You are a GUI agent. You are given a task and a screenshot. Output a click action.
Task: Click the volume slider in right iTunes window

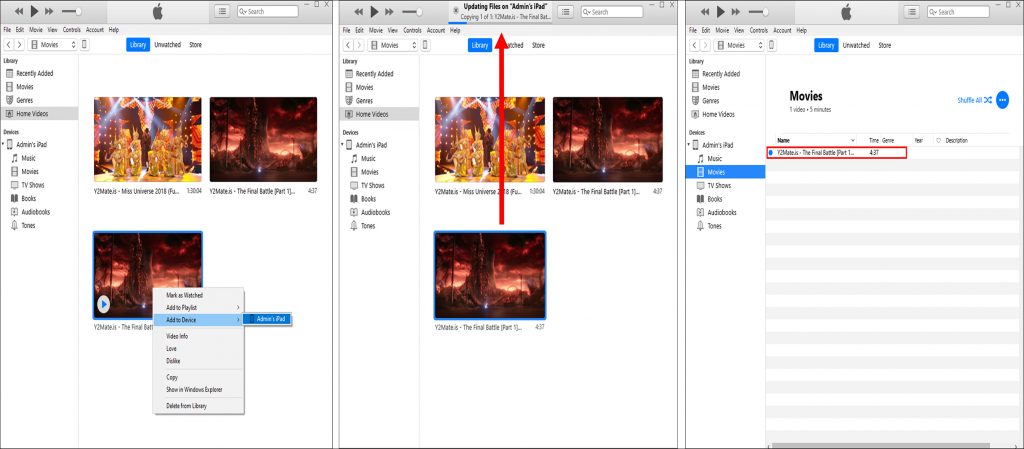[x=759, y=12]
